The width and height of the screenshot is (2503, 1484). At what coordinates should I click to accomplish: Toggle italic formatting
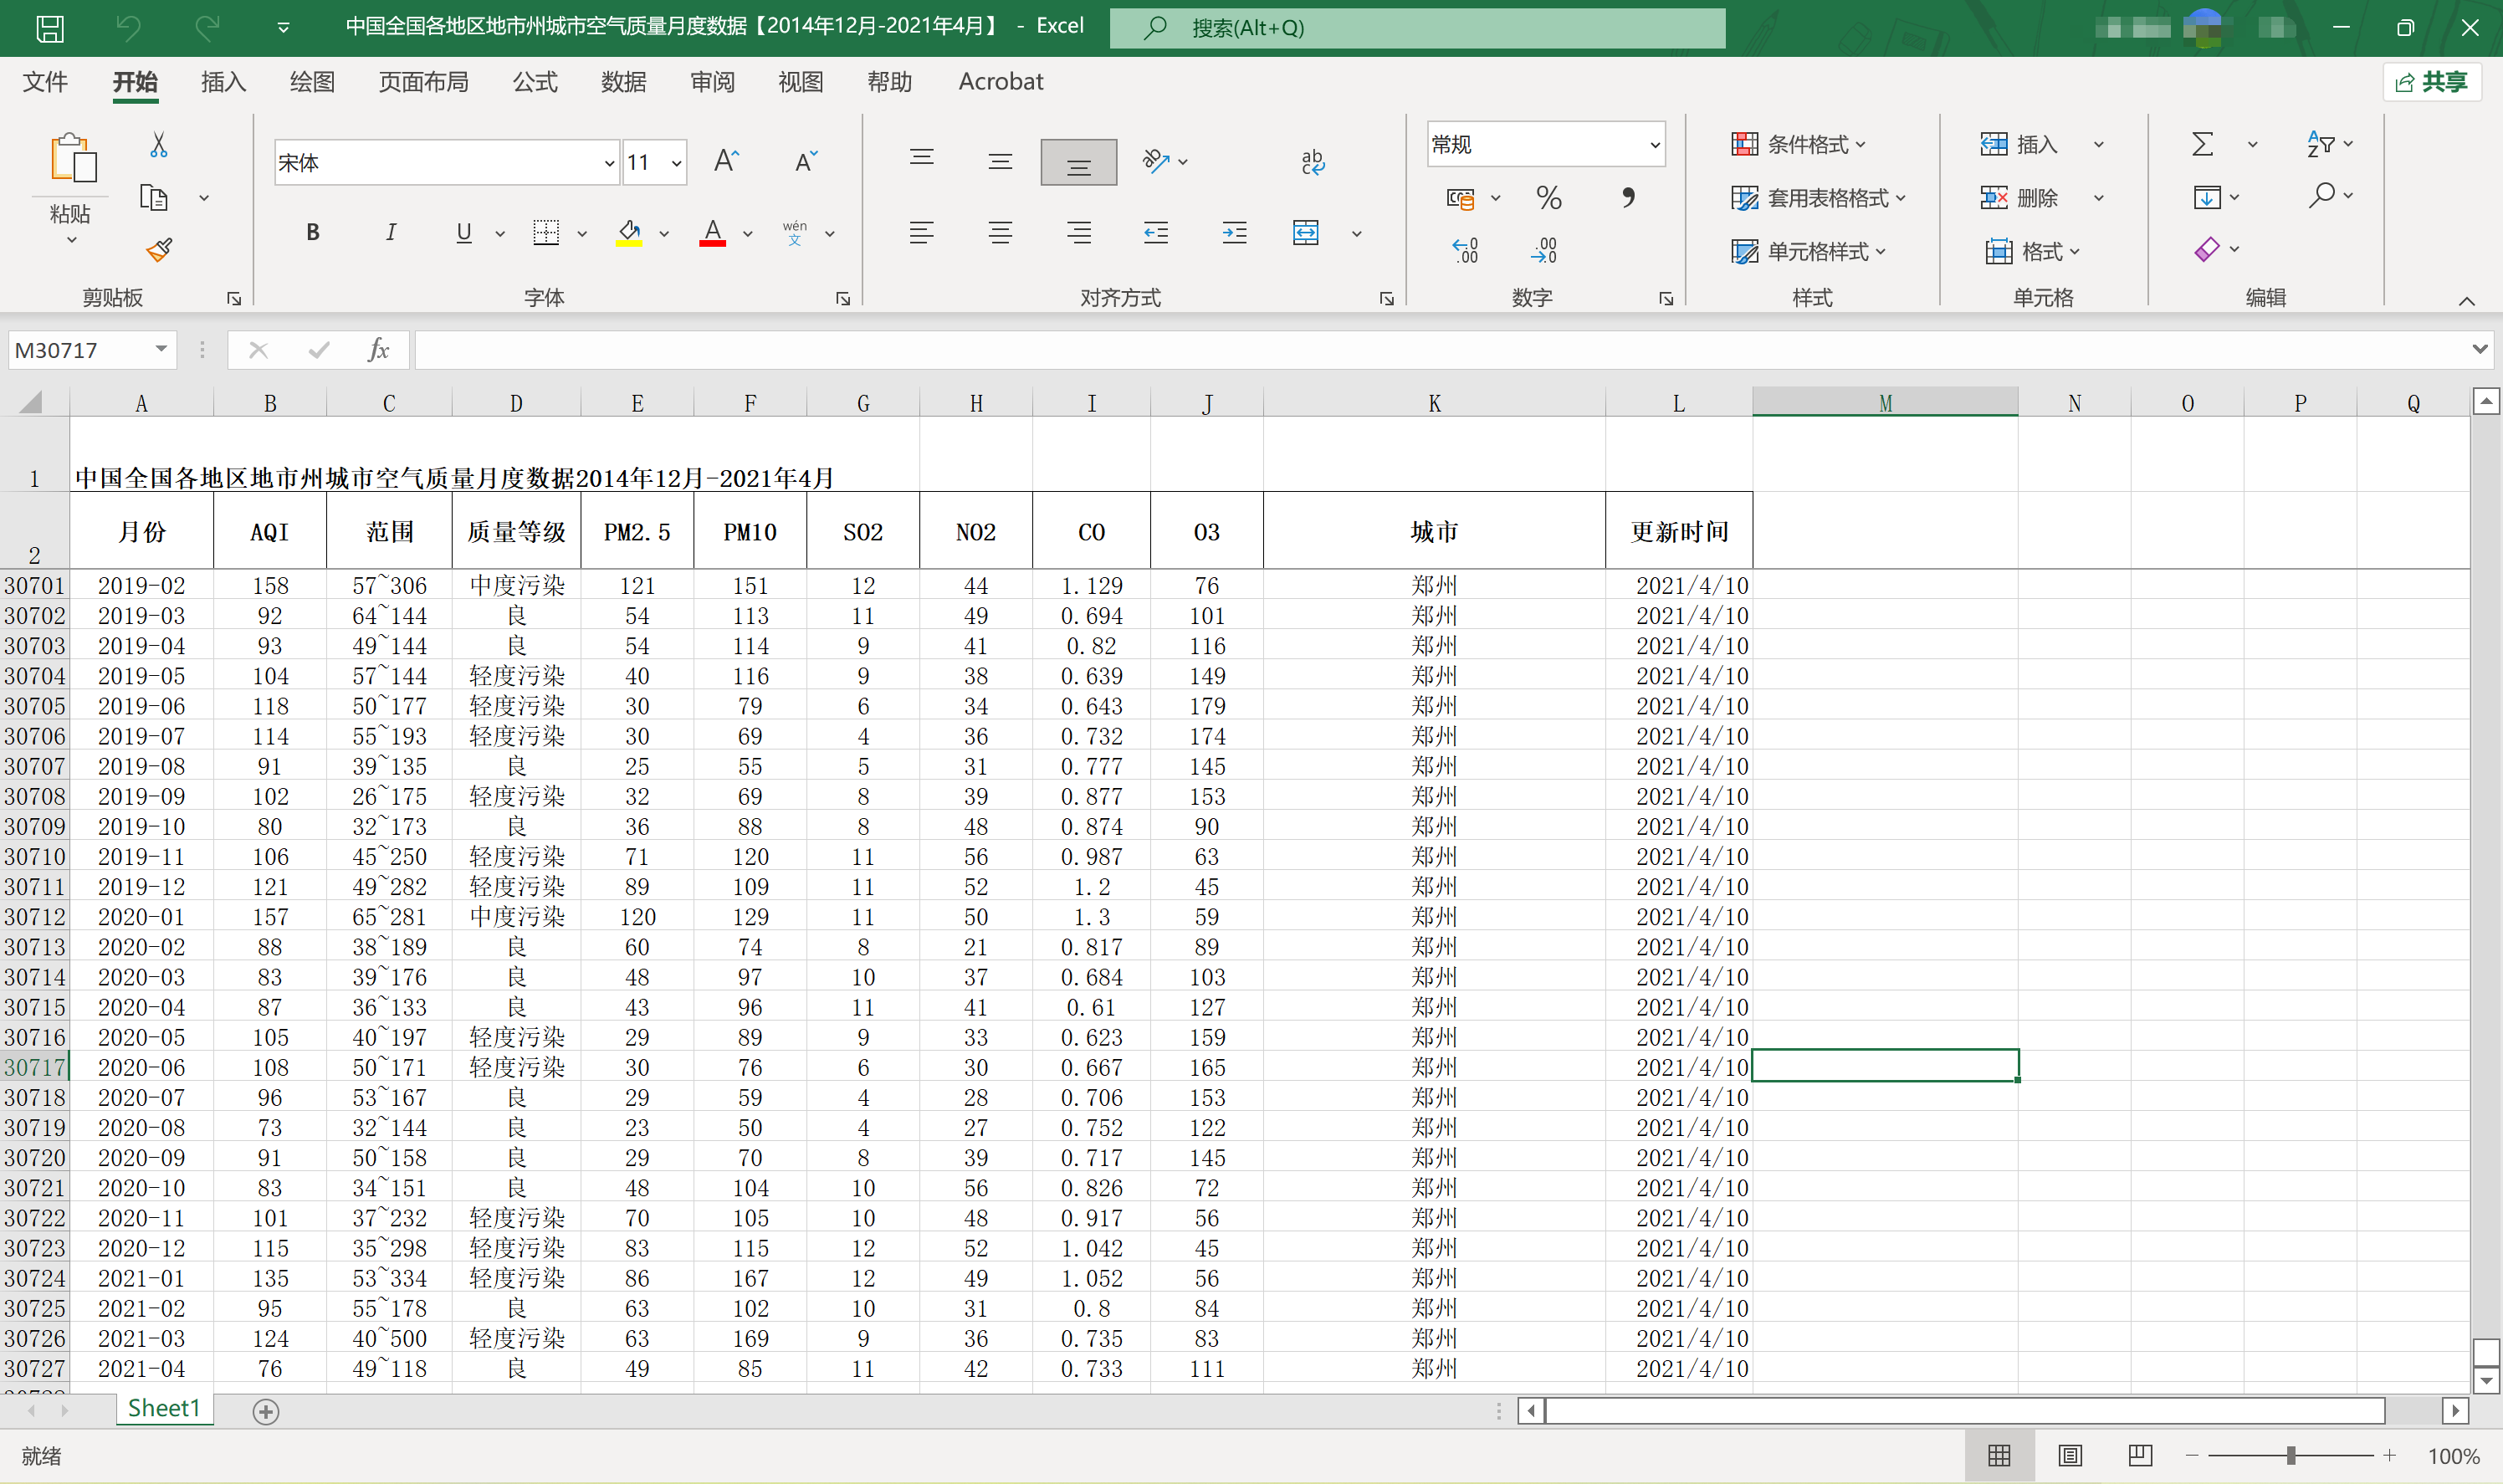(x=390, y=233)
